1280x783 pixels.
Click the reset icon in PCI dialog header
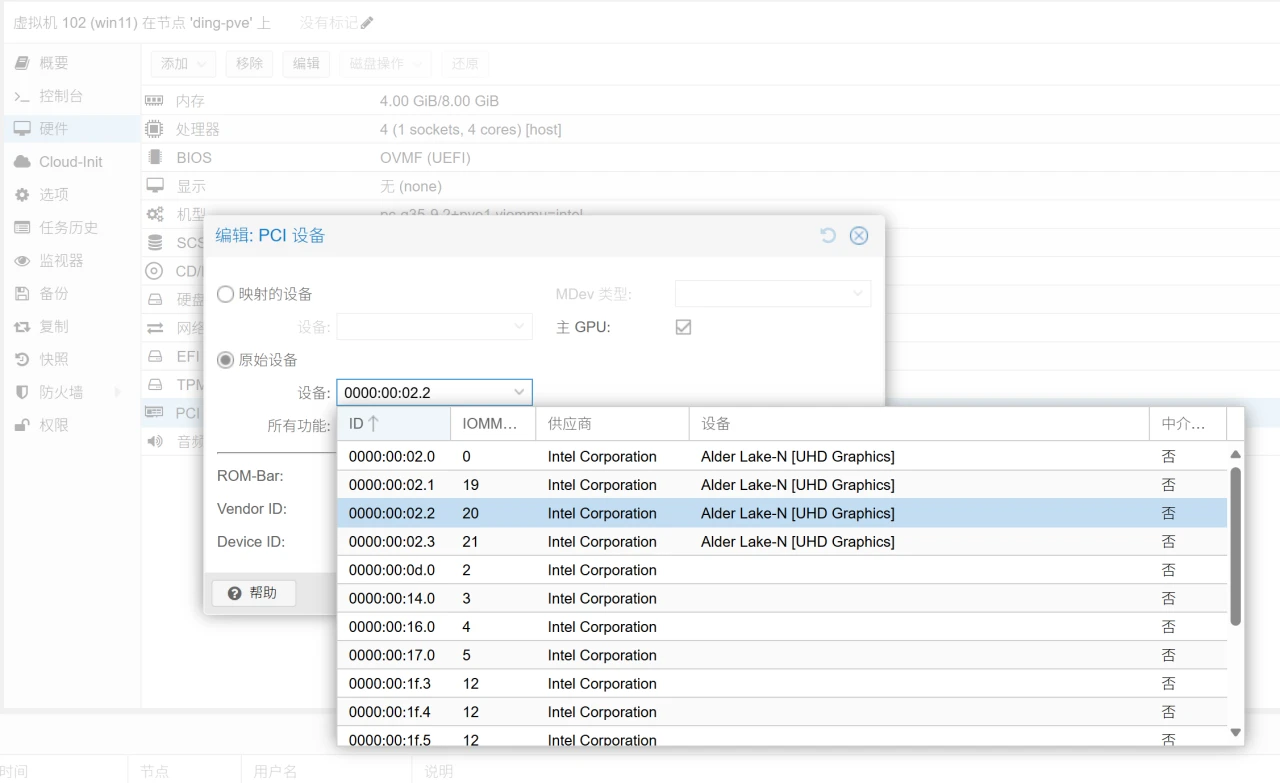pyautogui.click(x=827, y=235)
